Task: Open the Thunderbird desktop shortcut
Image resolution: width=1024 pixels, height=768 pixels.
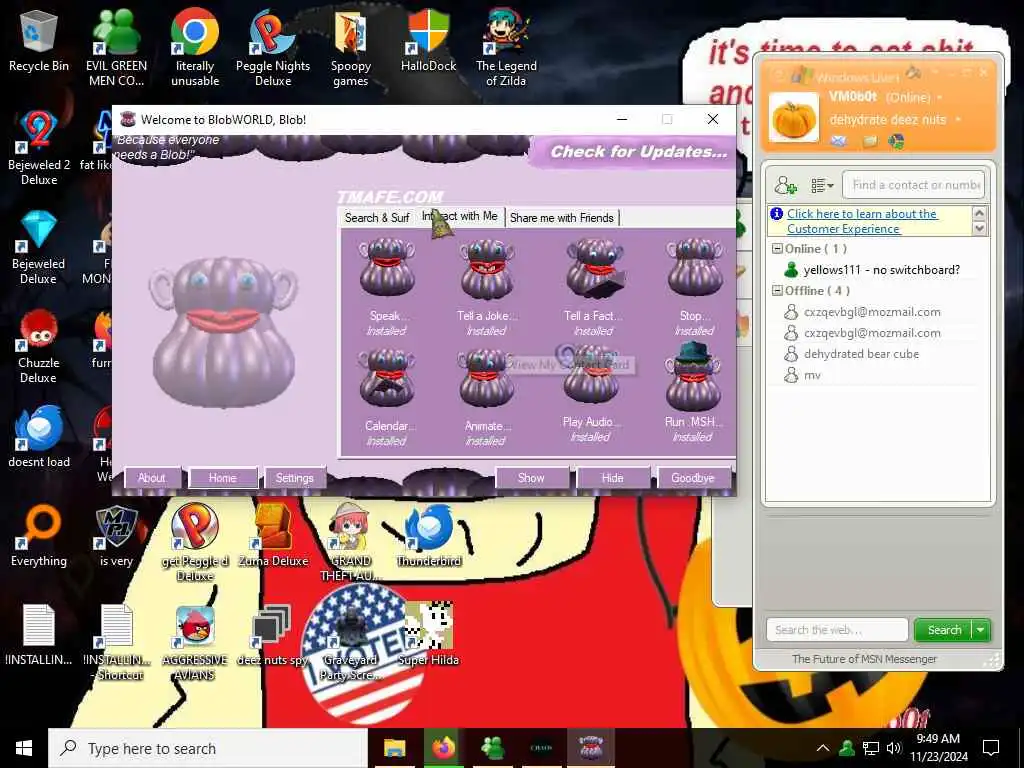Action: coord(428,536)
